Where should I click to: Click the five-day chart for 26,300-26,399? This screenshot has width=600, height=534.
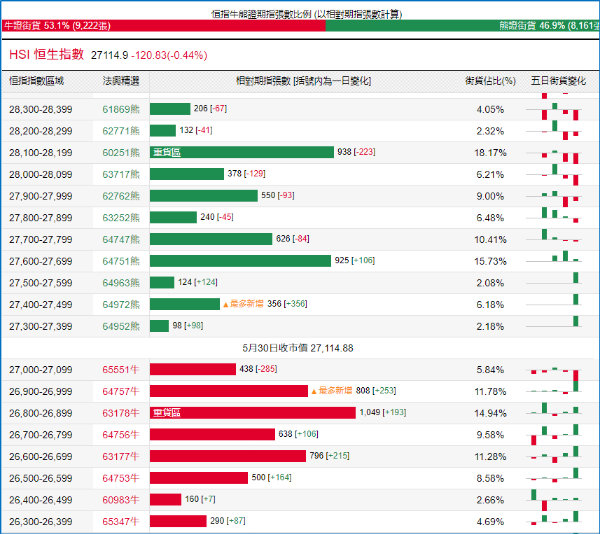554,518
